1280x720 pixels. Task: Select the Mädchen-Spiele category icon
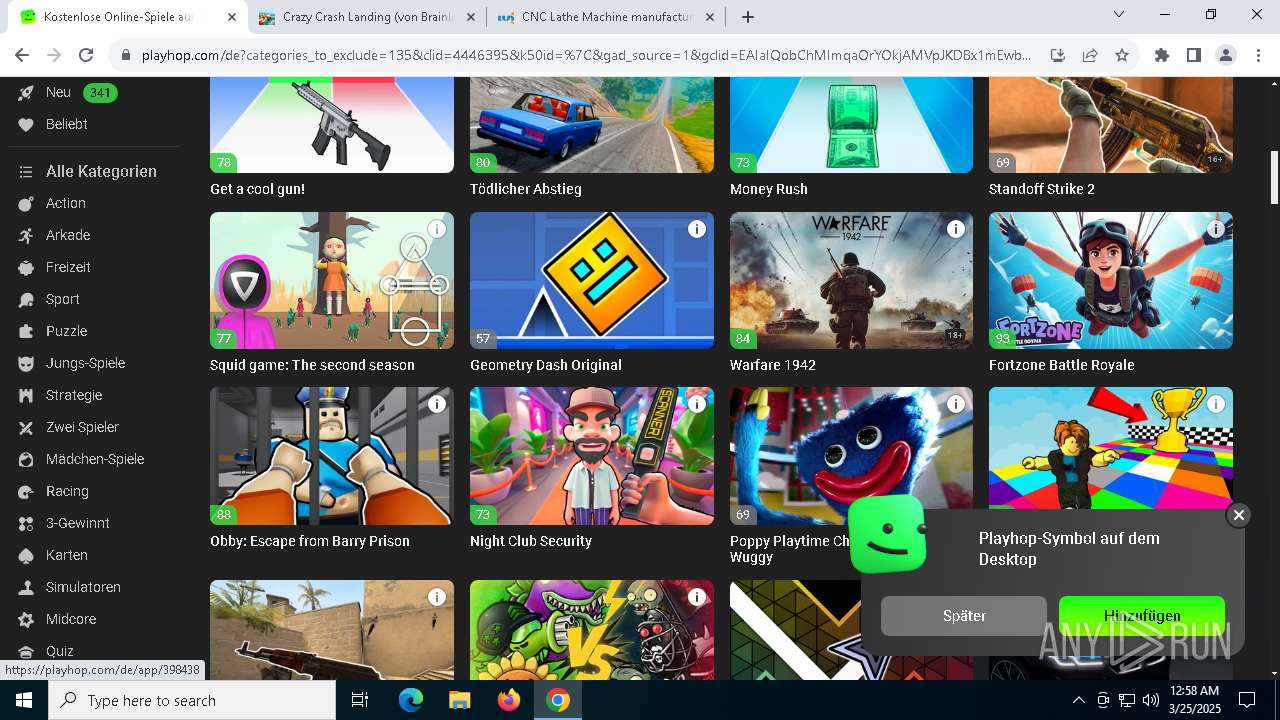tap(26, 459)
